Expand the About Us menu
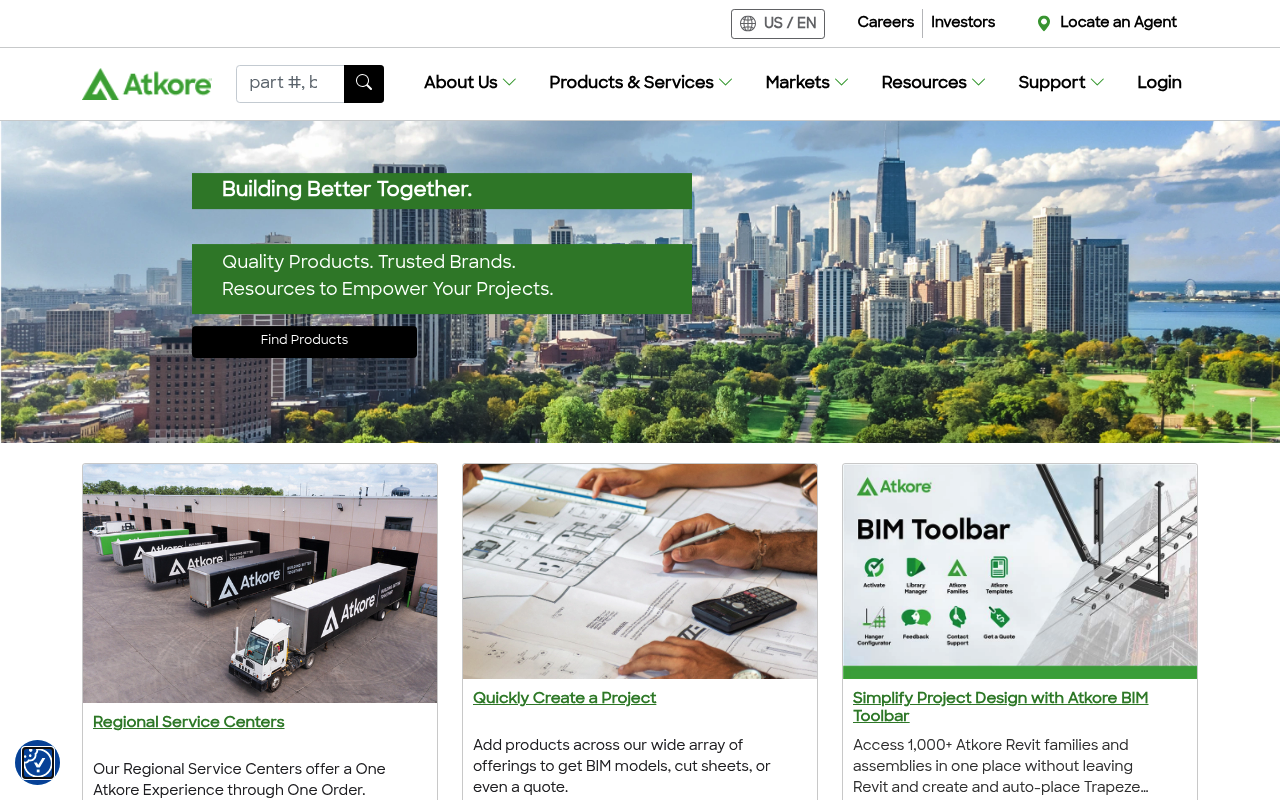 [x=470, y=83]
